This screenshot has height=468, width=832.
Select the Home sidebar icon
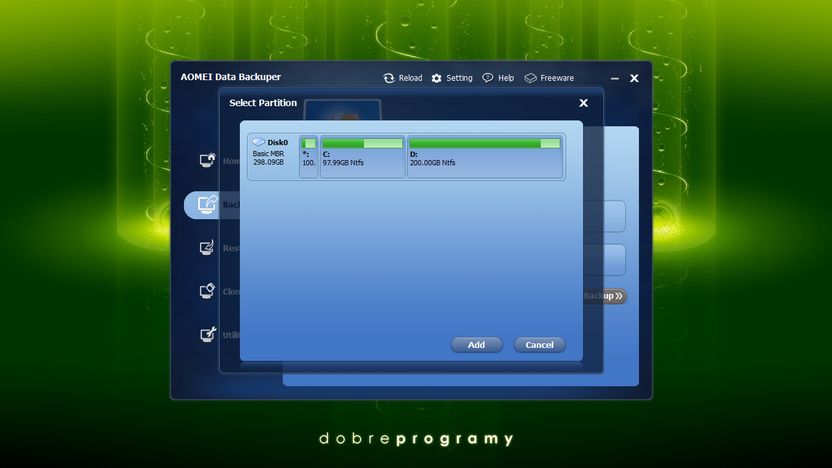pyautogui.click(x=207, y=160)
